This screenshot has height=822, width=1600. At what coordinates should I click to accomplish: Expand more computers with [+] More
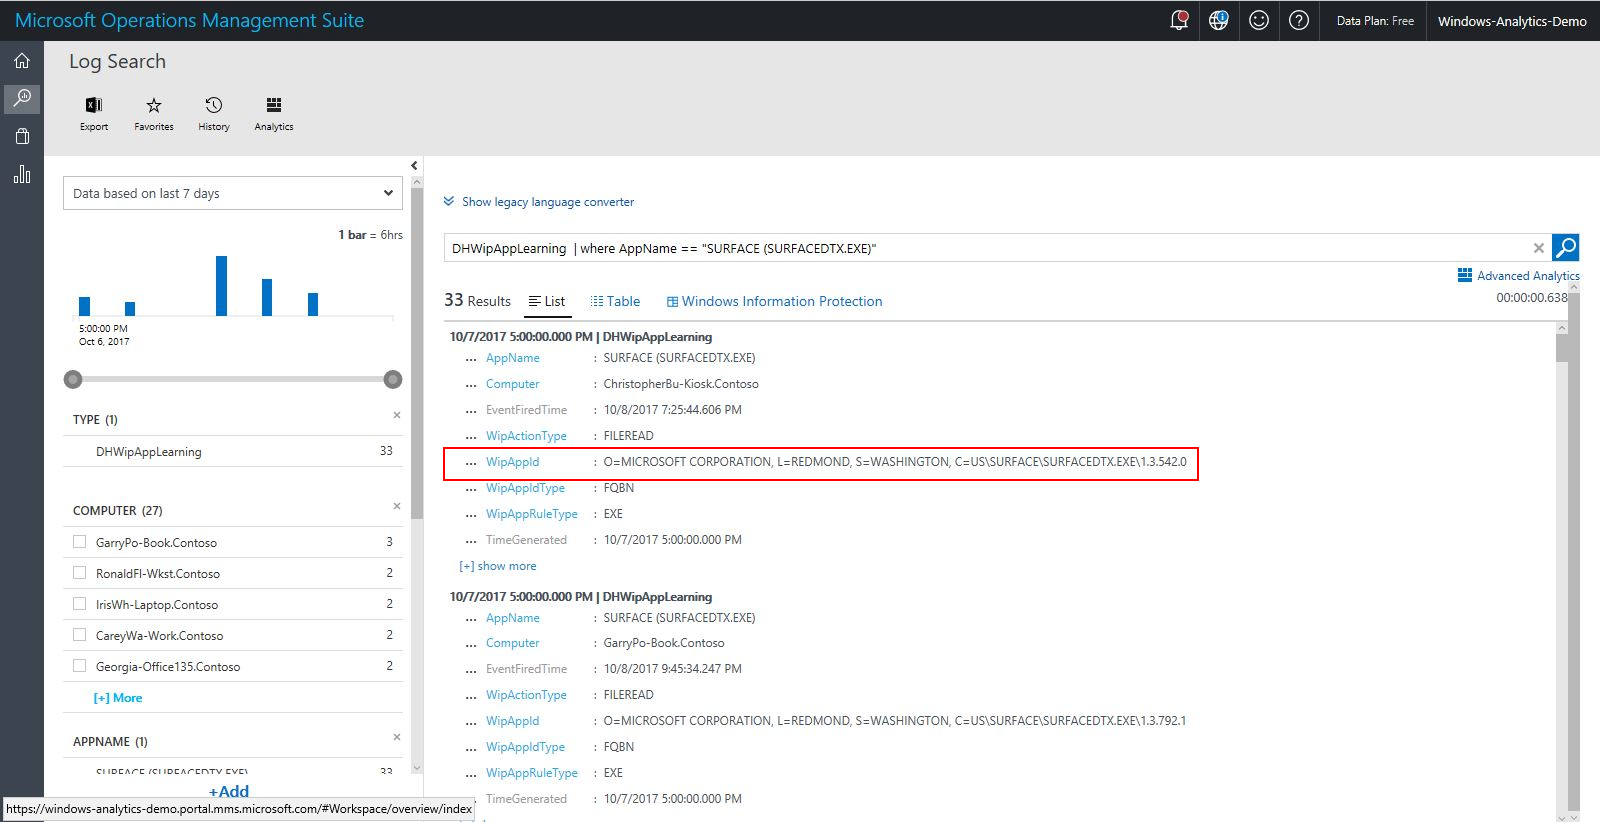[x=118, y=698]
